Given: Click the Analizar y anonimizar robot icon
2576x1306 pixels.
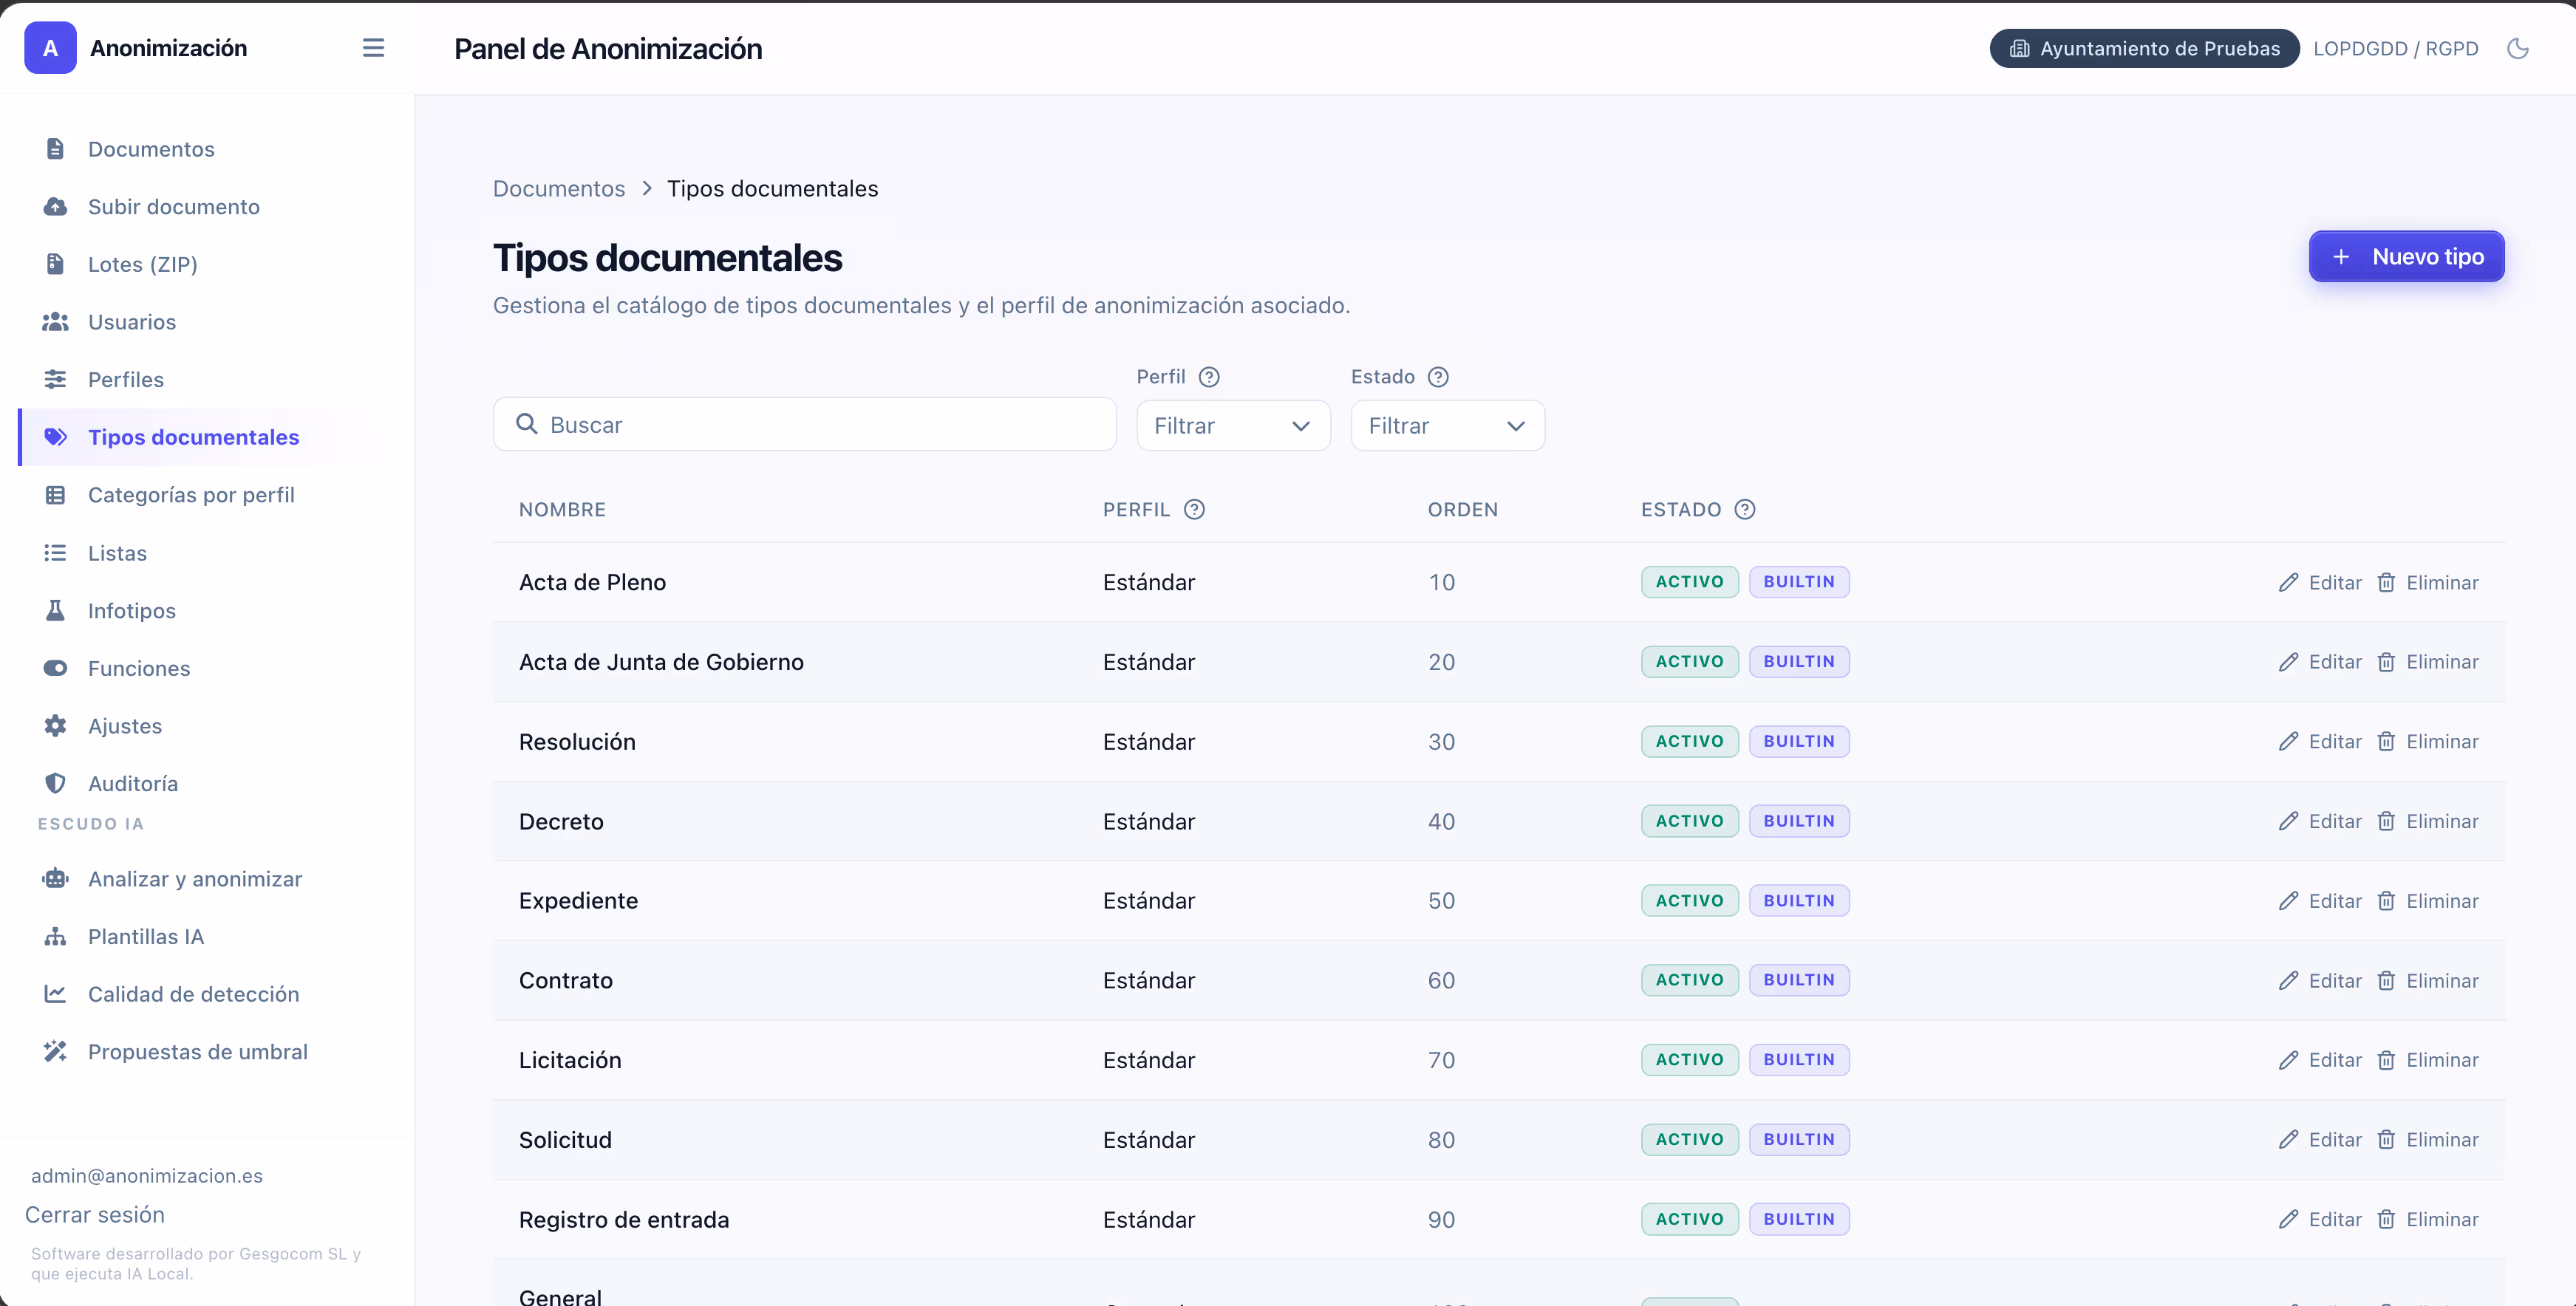Looking at the screenshot, I should pyautogui.click(x=55, y=879).
